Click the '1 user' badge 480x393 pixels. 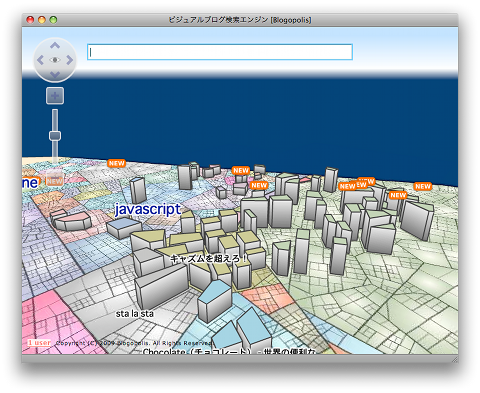[39, 343]
